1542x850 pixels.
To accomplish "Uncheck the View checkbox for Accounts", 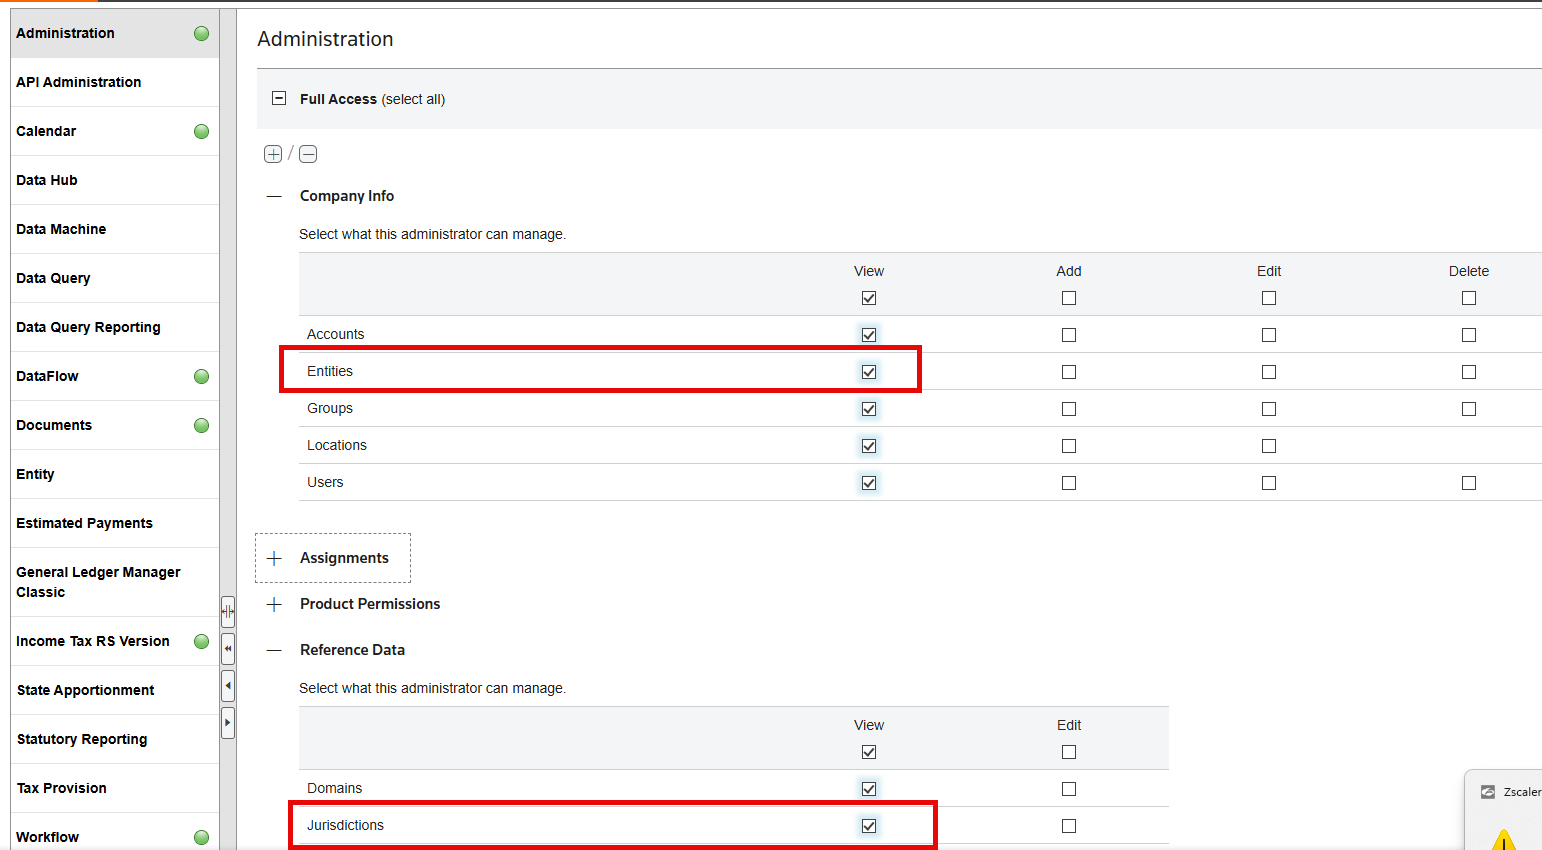I will (869, 335).
